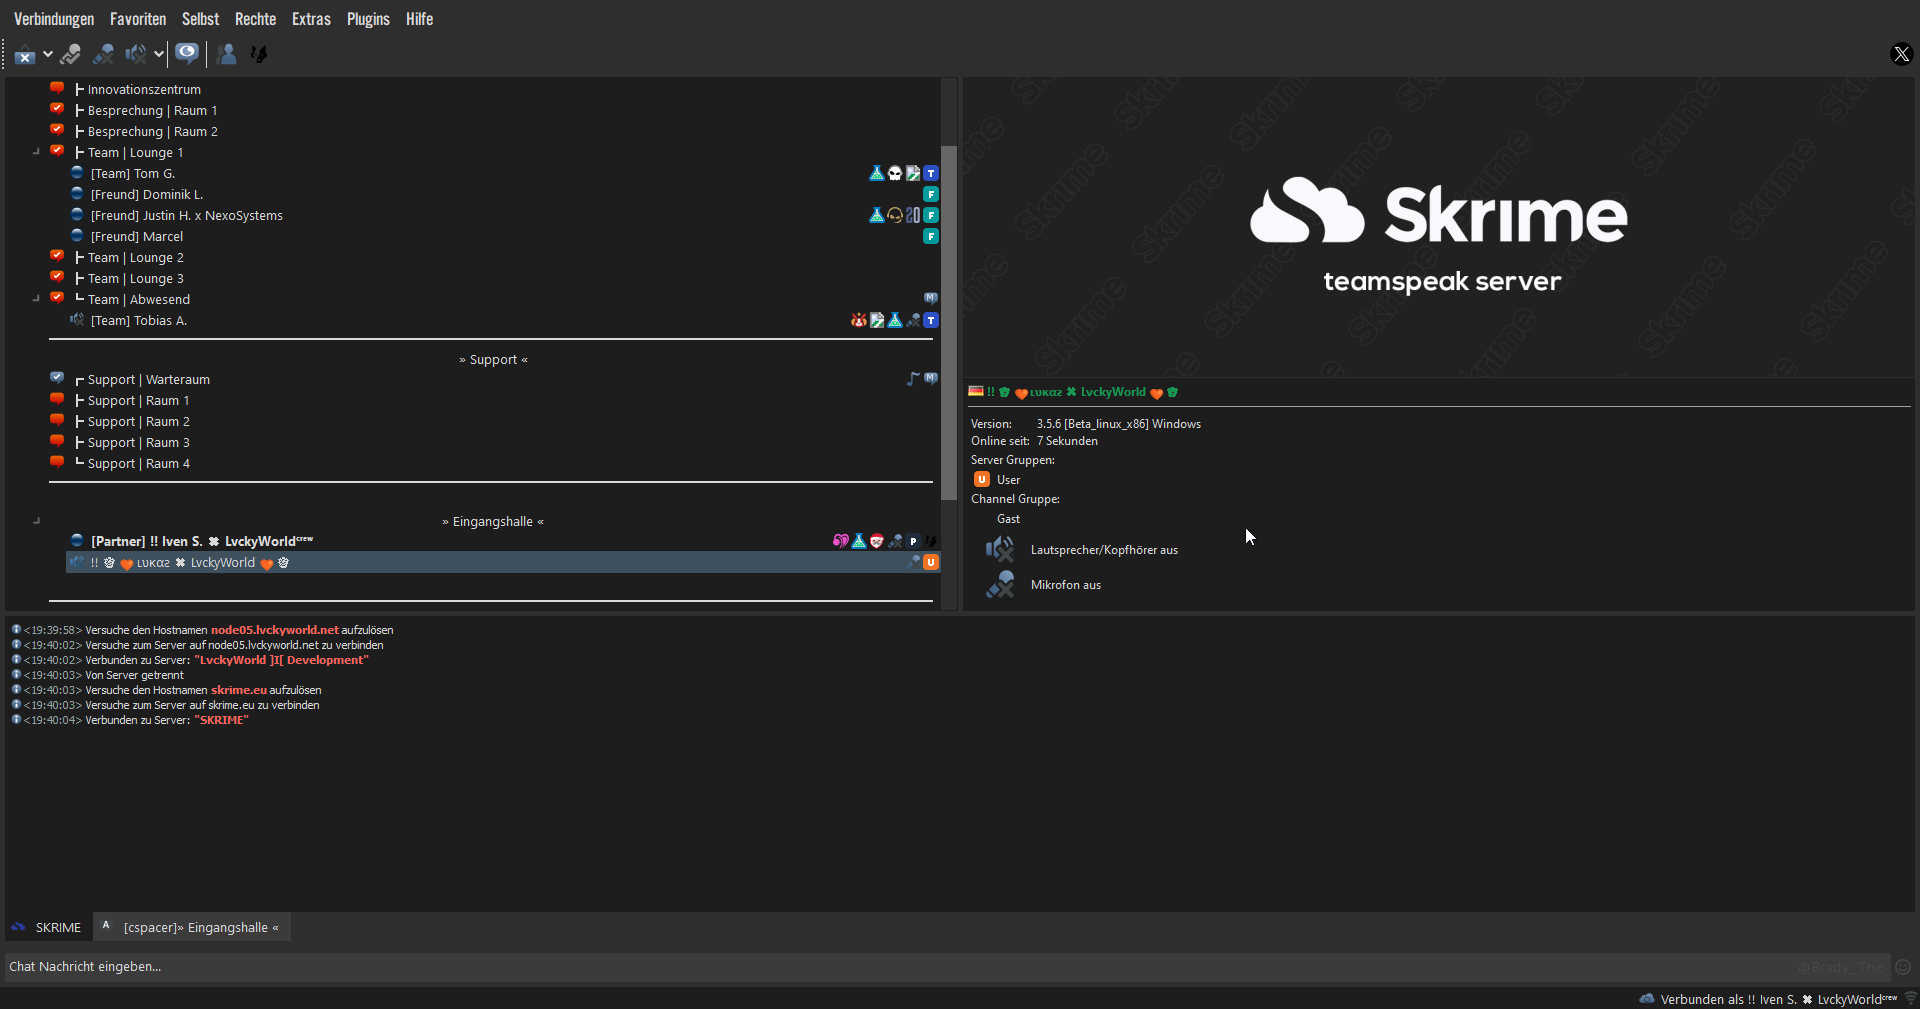Click the channel list vertical scrollbar
Viewport: 1920px width, 1009px height.
(x=949, y=320)
